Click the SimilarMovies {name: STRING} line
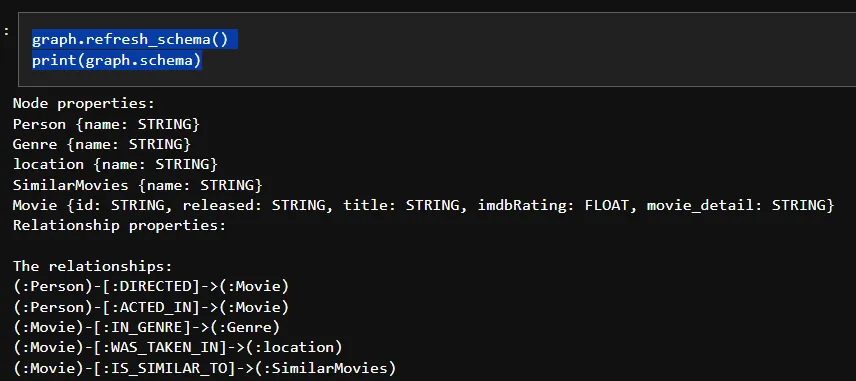Image resolution: width=856 pixels, height=381 pixels. [138, 186]
